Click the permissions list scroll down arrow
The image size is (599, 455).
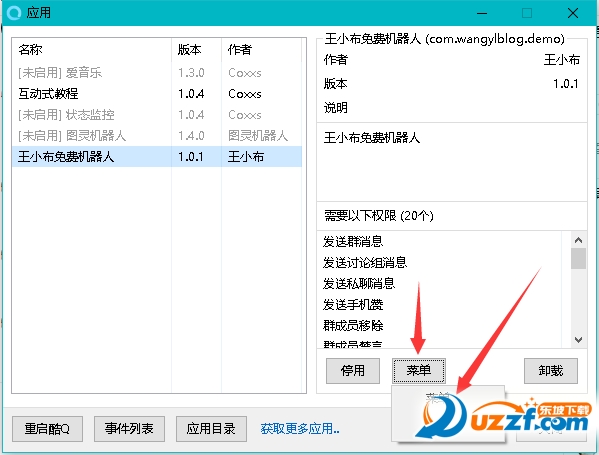[578, 340]
